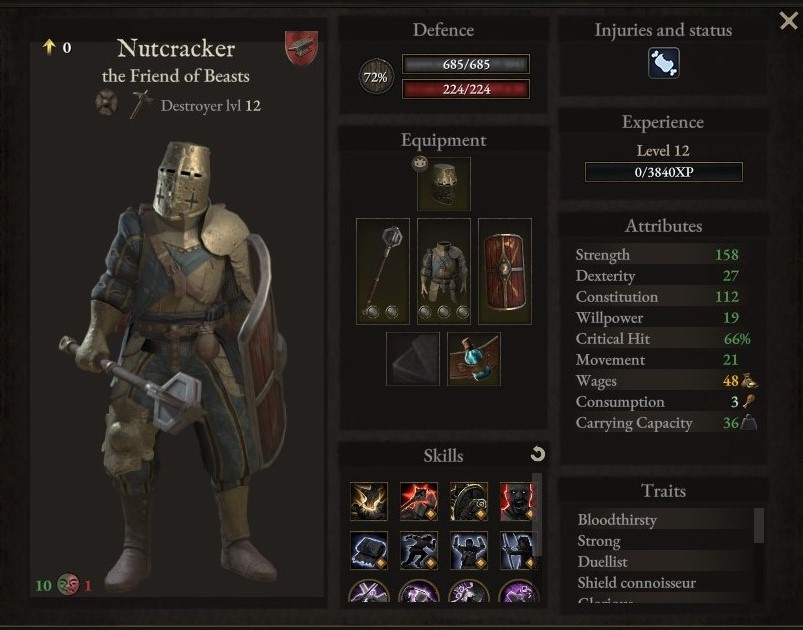Open the body armor equipment slot
The width and height of the screenshot is (803, 630).
coord(443,271)
